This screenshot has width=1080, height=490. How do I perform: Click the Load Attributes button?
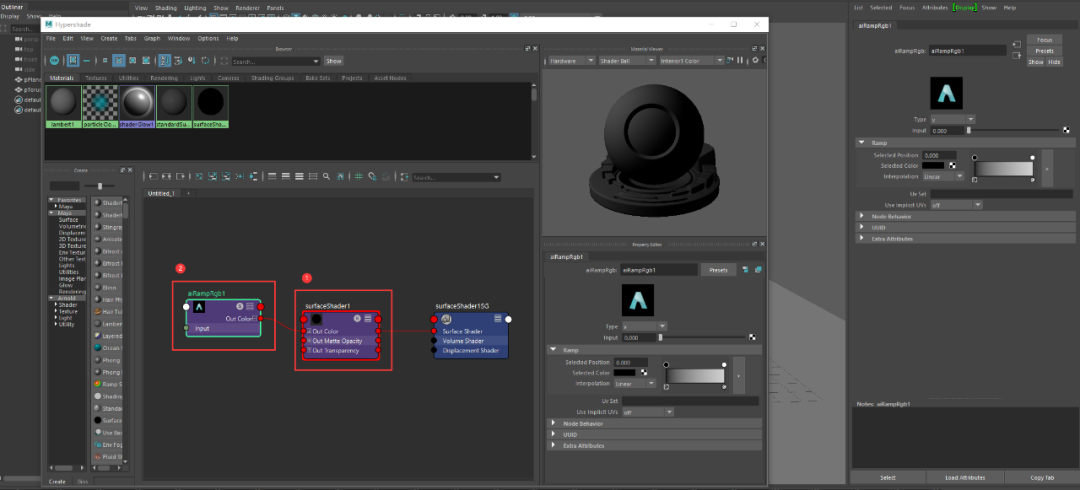pos(965,477)
